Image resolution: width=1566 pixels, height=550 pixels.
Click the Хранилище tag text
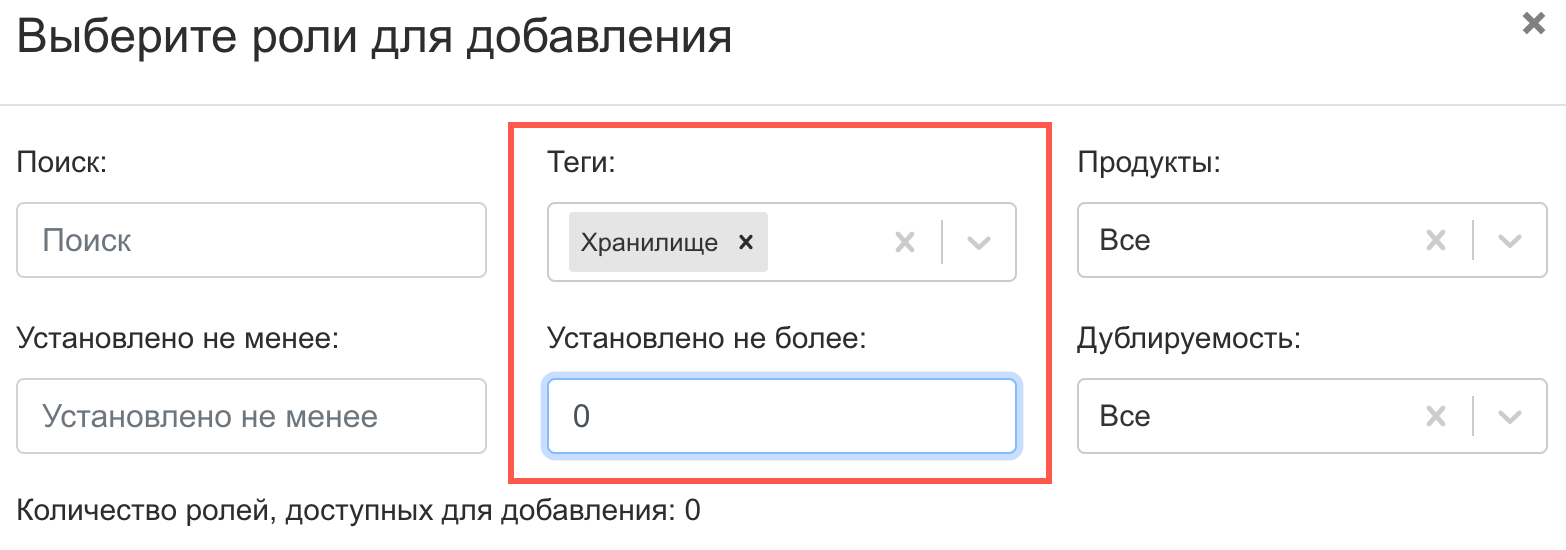click(x=649, y=242)
